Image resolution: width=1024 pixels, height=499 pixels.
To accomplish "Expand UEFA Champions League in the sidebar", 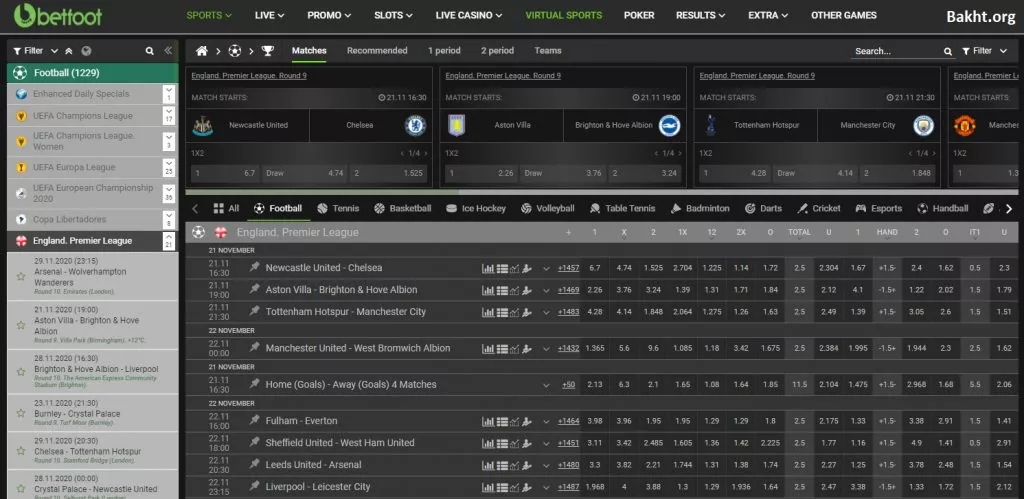I will pyautogui.click(x=168, y=116).
